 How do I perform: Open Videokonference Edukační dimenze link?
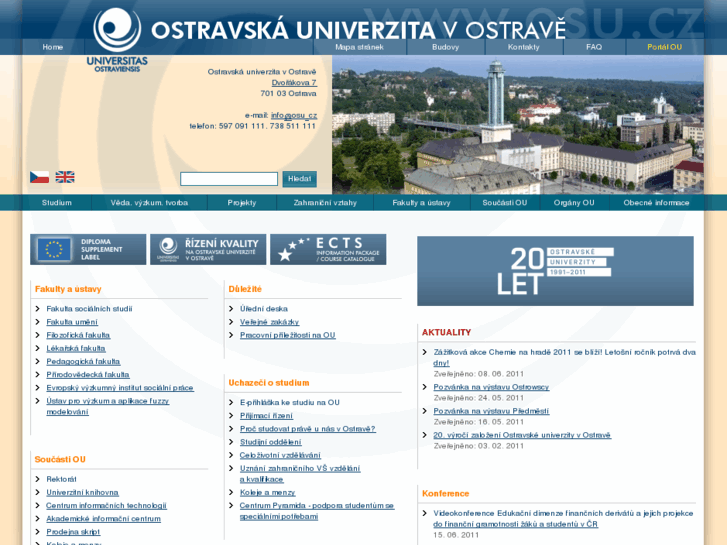[x=563, y=519]
